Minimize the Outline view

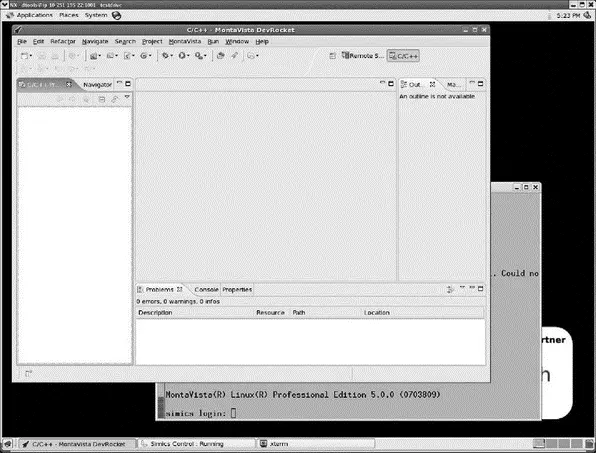tap(472, 83)
